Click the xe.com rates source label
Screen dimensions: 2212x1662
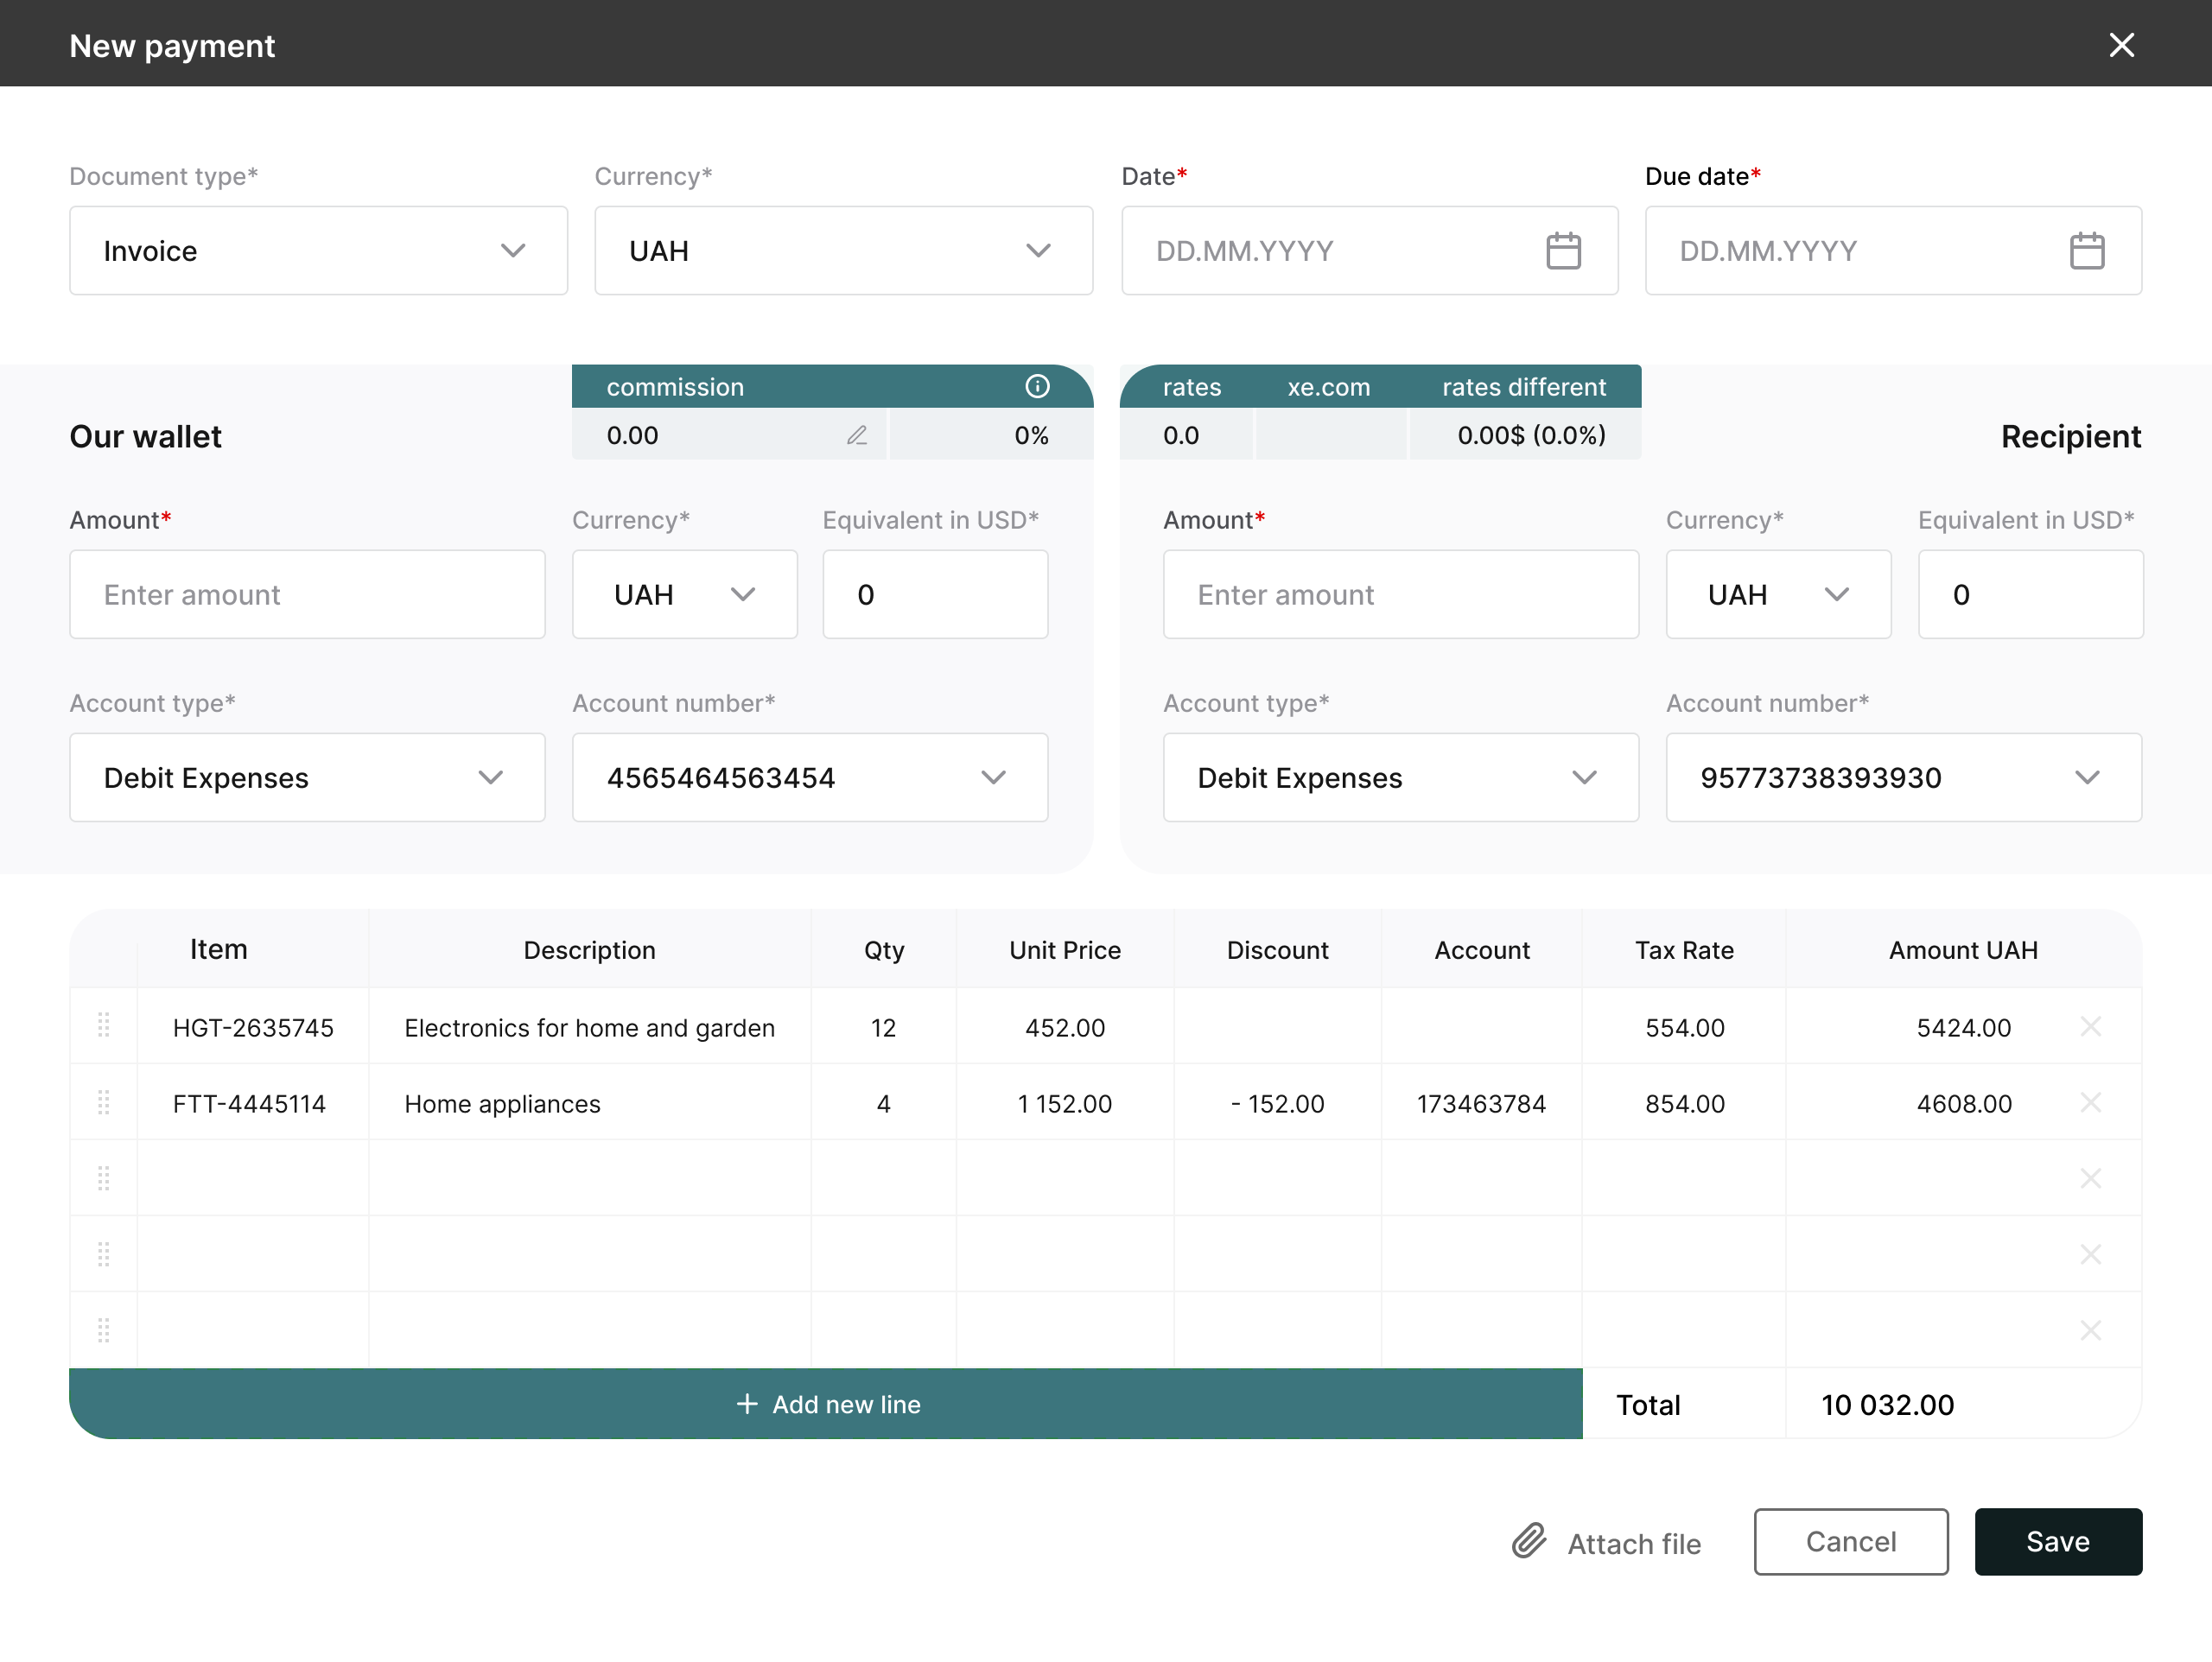click(x=1328, y=386)
